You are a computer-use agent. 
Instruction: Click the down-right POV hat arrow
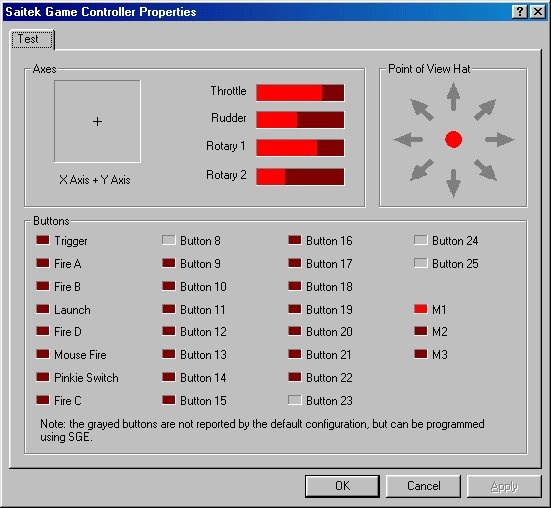pos(485,170)
